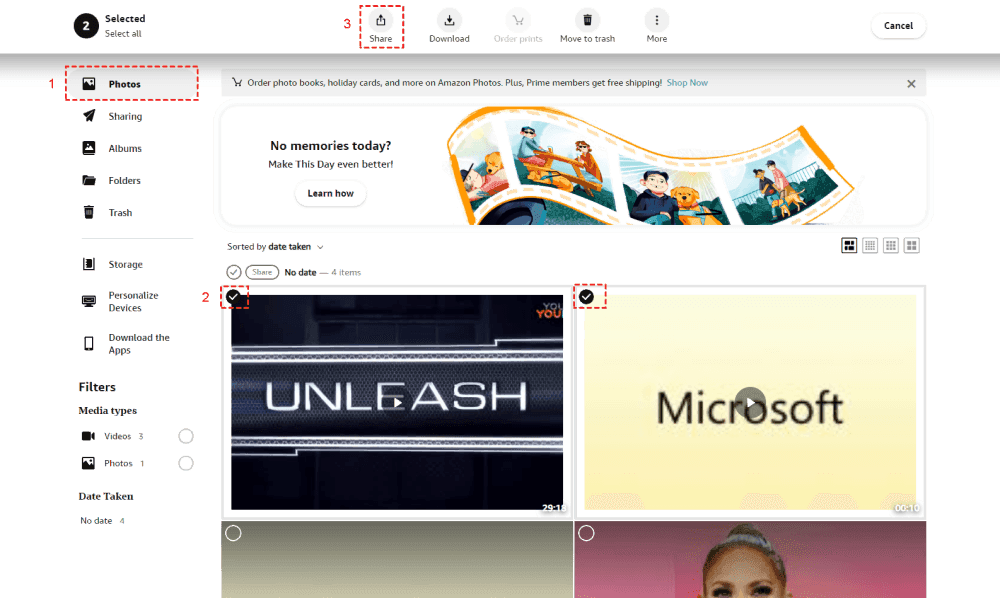Click the Trash can icon in sidebar
1000x598 pixels.
click(89, 212)
